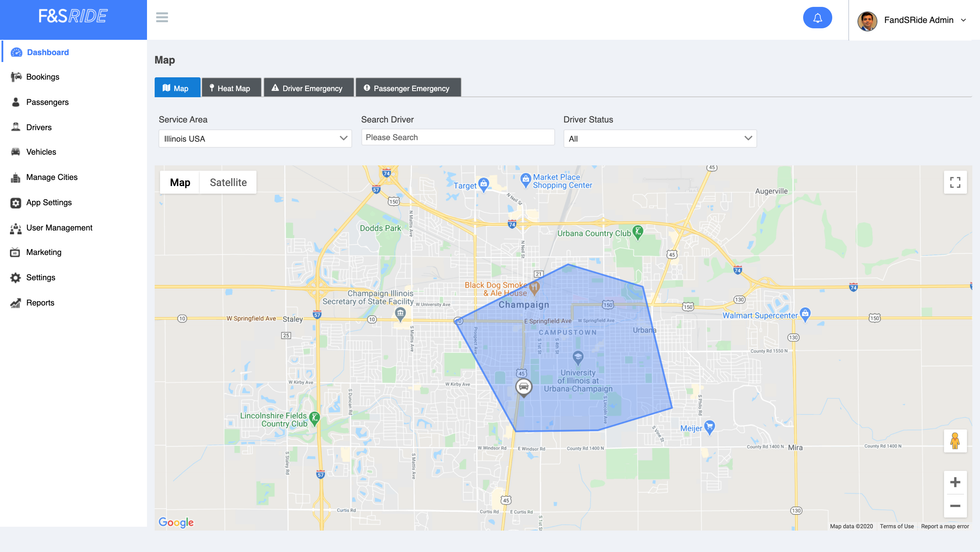This screenshot has height=552, width=980.
Task: Expand the Service Area dropdown
Action: [254, 139]
